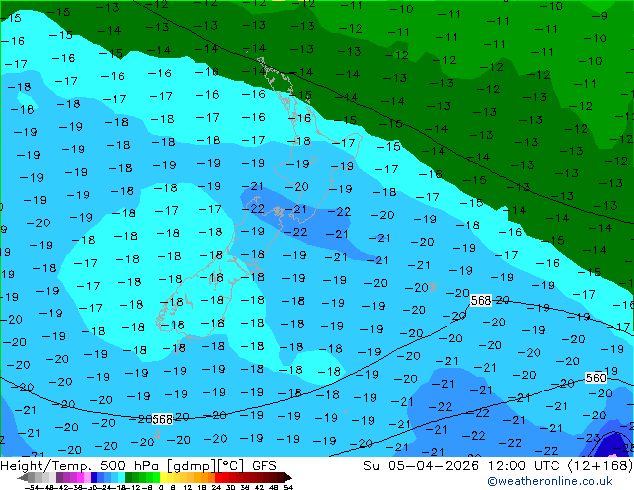Screen dimensions: 634x490
Task: Click the bright red 24°C legend swatch
Action: click(x=218, y=477)
